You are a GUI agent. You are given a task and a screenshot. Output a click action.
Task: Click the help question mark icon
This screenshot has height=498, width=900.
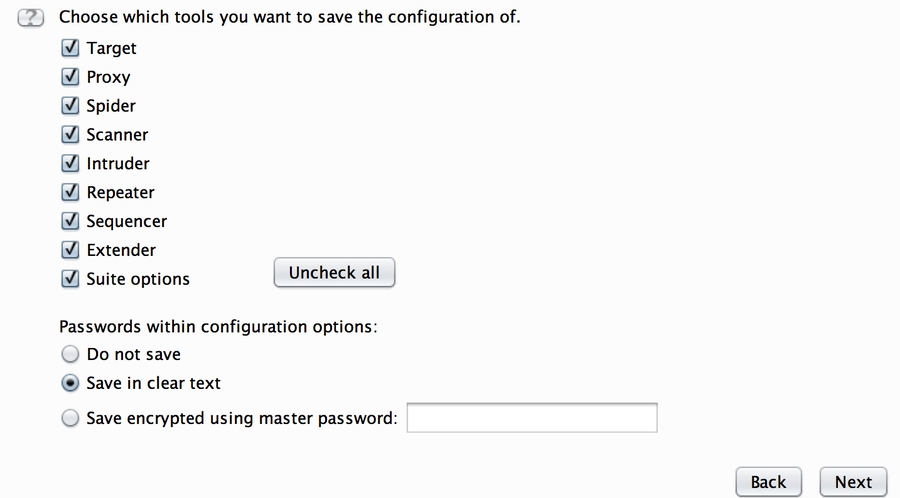(x=33, y=18)
